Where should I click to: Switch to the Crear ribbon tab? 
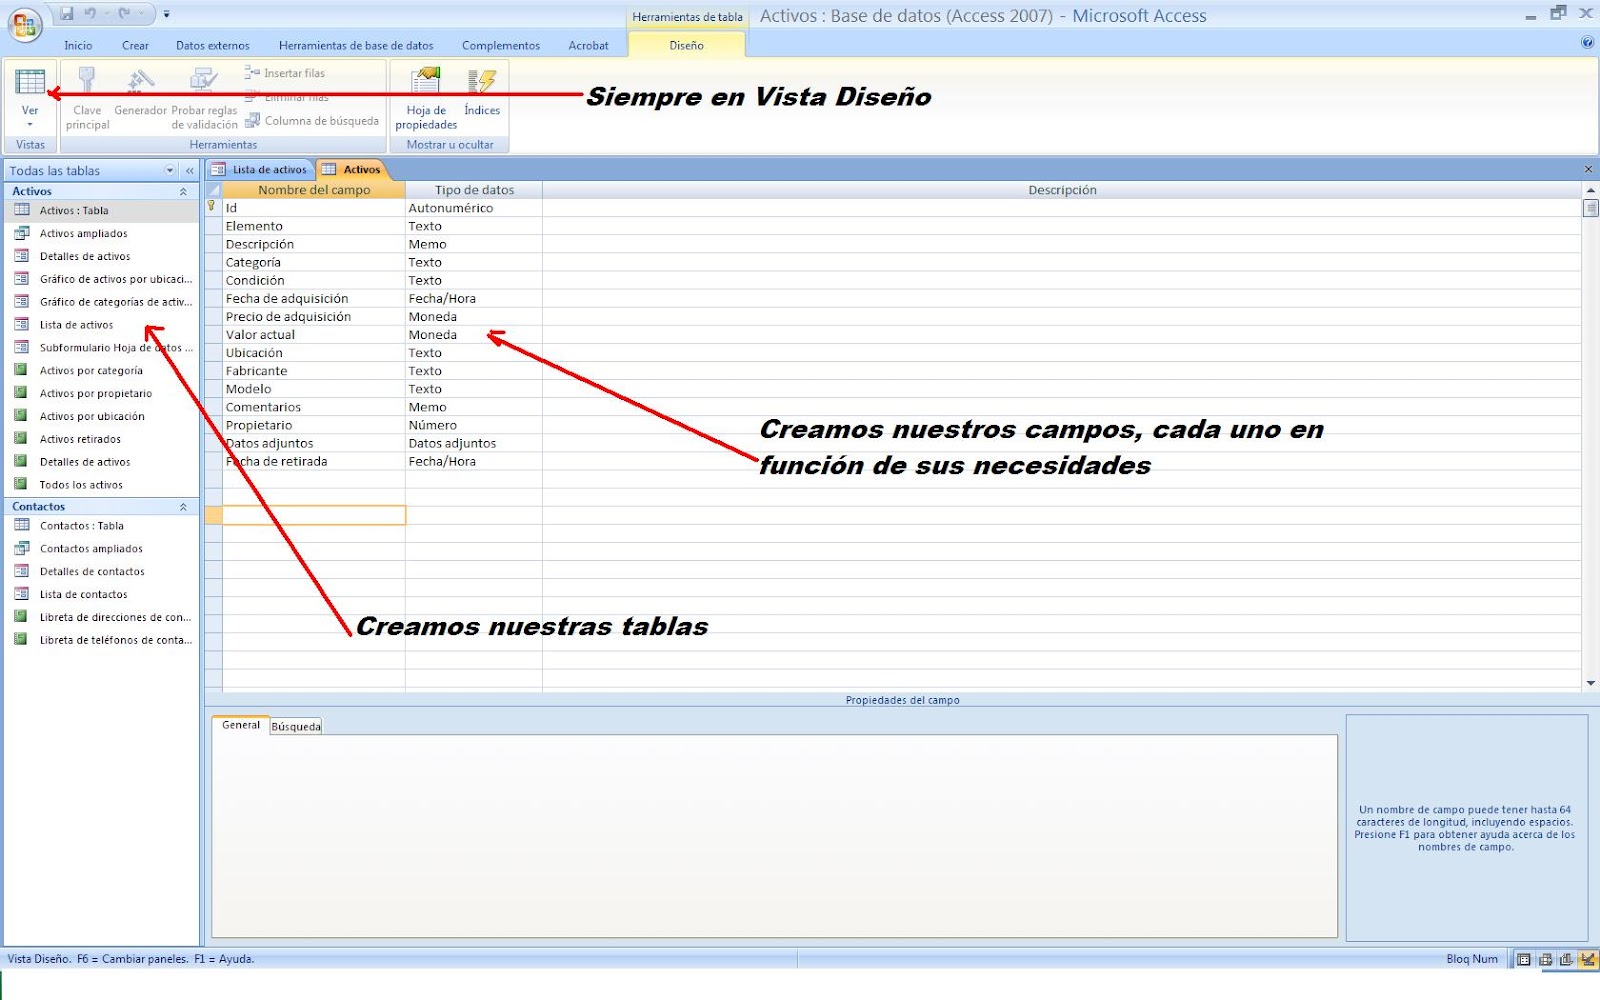point(135,45)
